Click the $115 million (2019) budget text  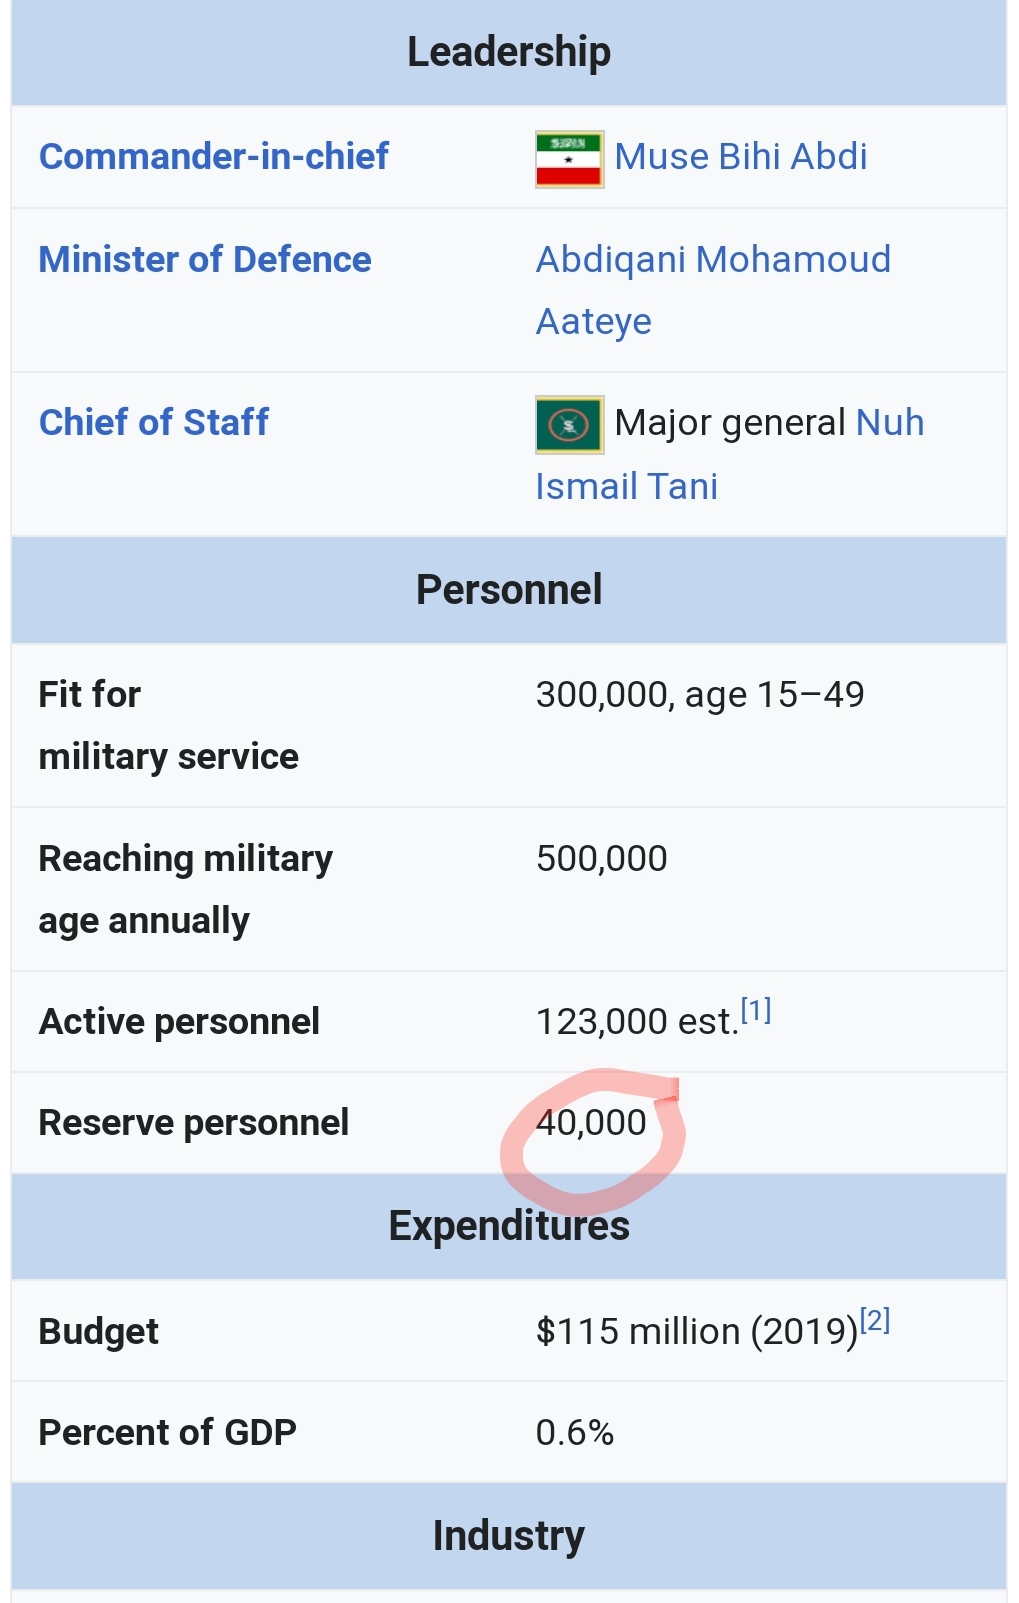point(697,1332)
